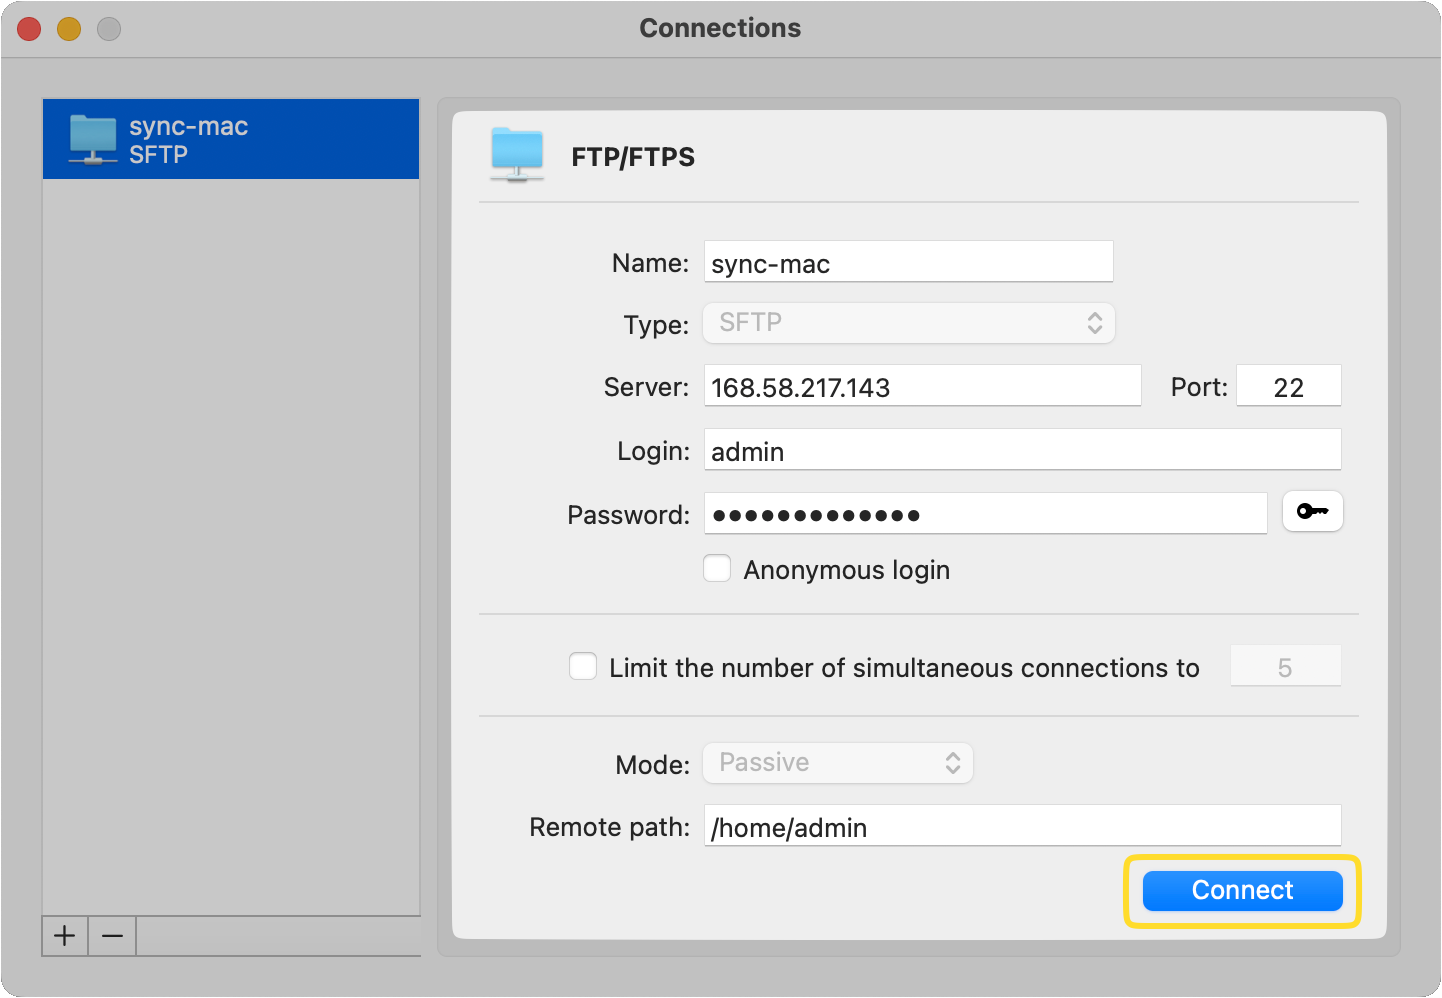This screenshot has height=998, width=1442.
Task: Click the simultaneous connections limit value box
Action: click(1285, 665)
